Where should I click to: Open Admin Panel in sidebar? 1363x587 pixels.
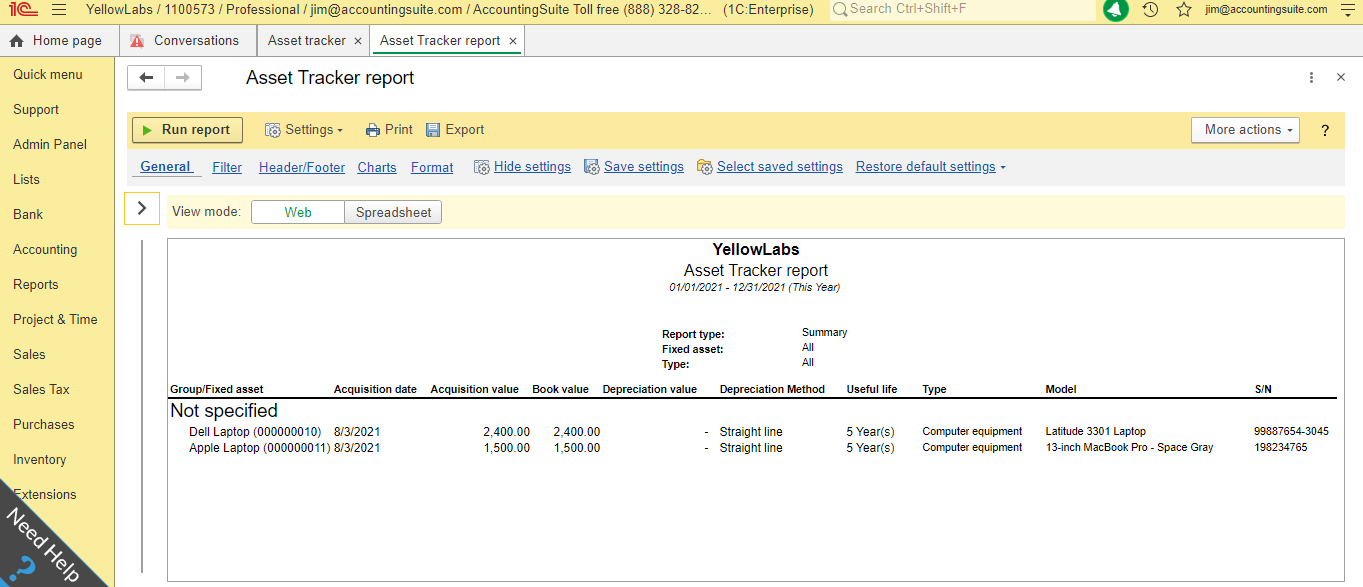click(x=50, y=144)
